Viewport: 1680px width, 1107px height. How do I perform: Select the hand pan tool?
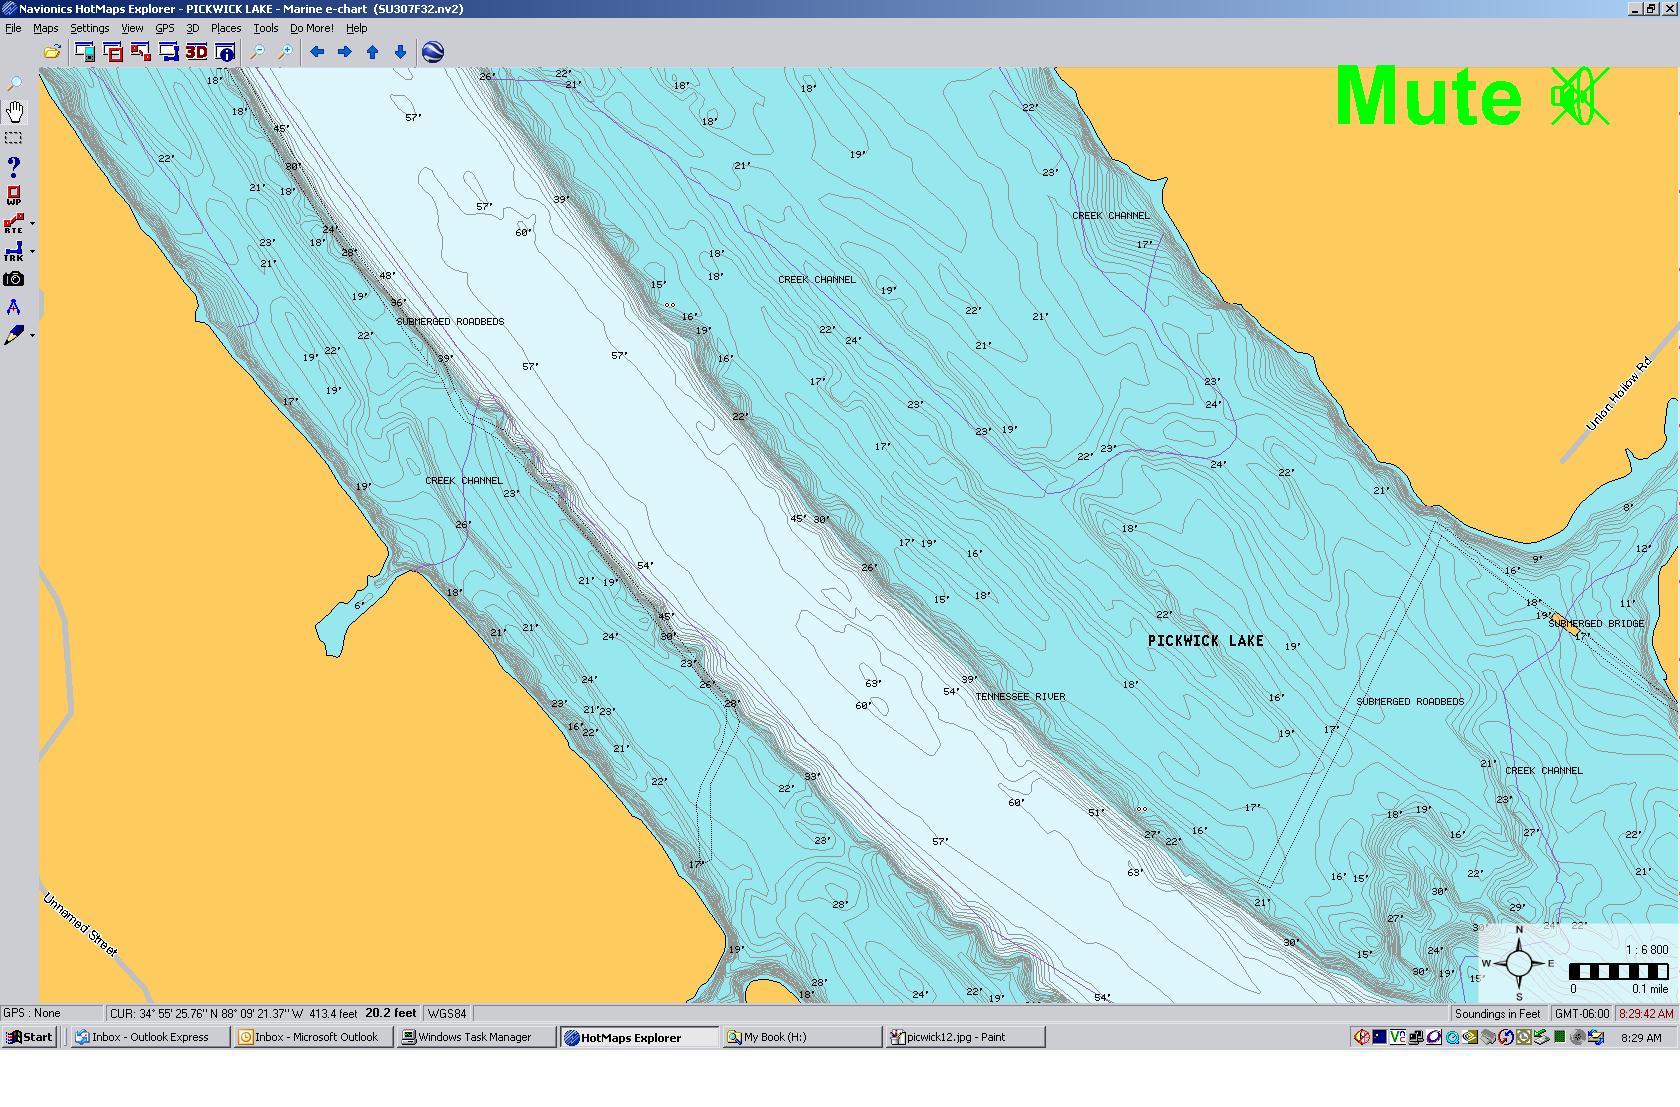pos(15,111)
